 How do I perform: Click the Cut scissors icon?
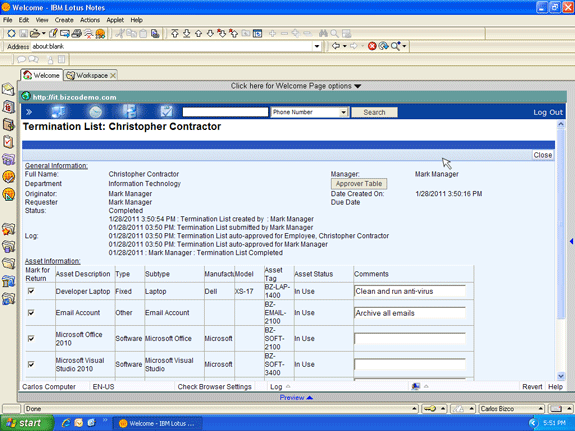coord(119,34)
